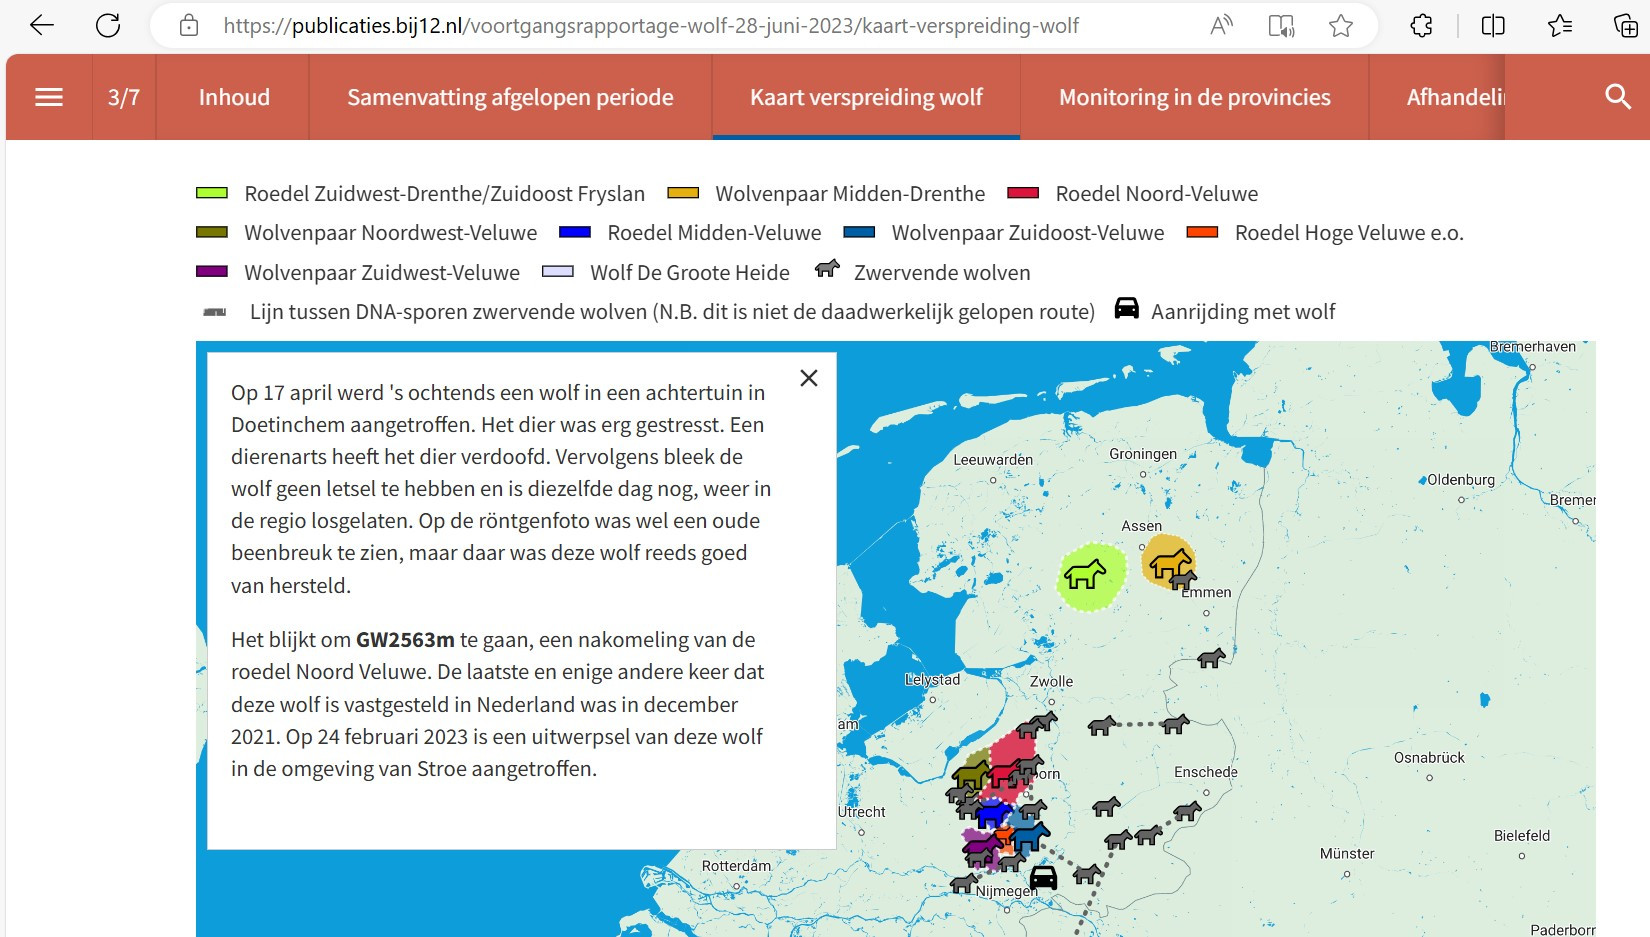
Task: Toggle Split screen icon in toolbar
Action: (1493, 26)
